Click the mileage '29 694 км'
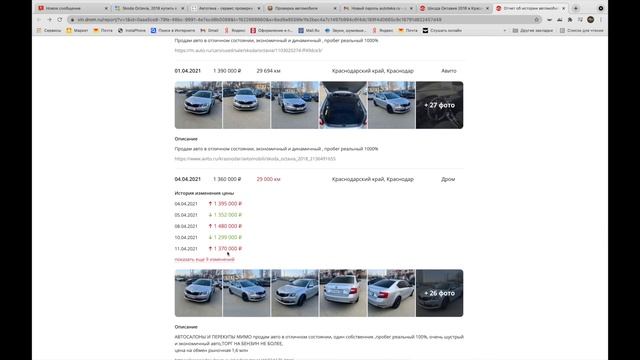The width and height of the screenshot is (640, 360). pos(268,71)
